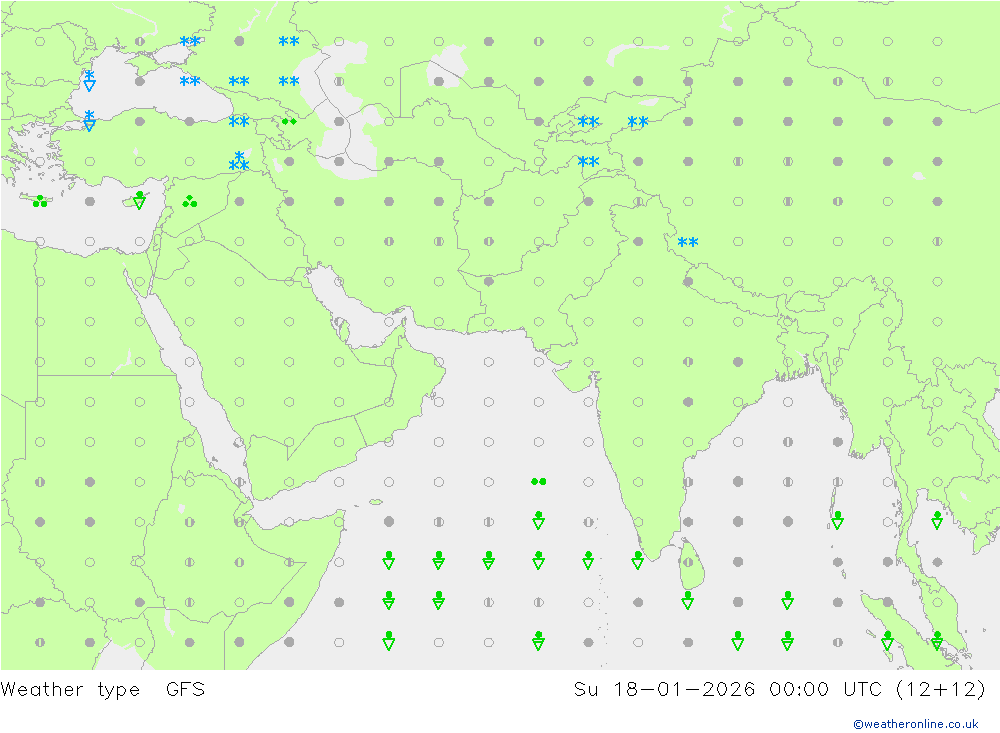This screenshot has height=733, width=1000.
Task: Click the shower symbol at India's southern tip
Action: click(638, 561)
